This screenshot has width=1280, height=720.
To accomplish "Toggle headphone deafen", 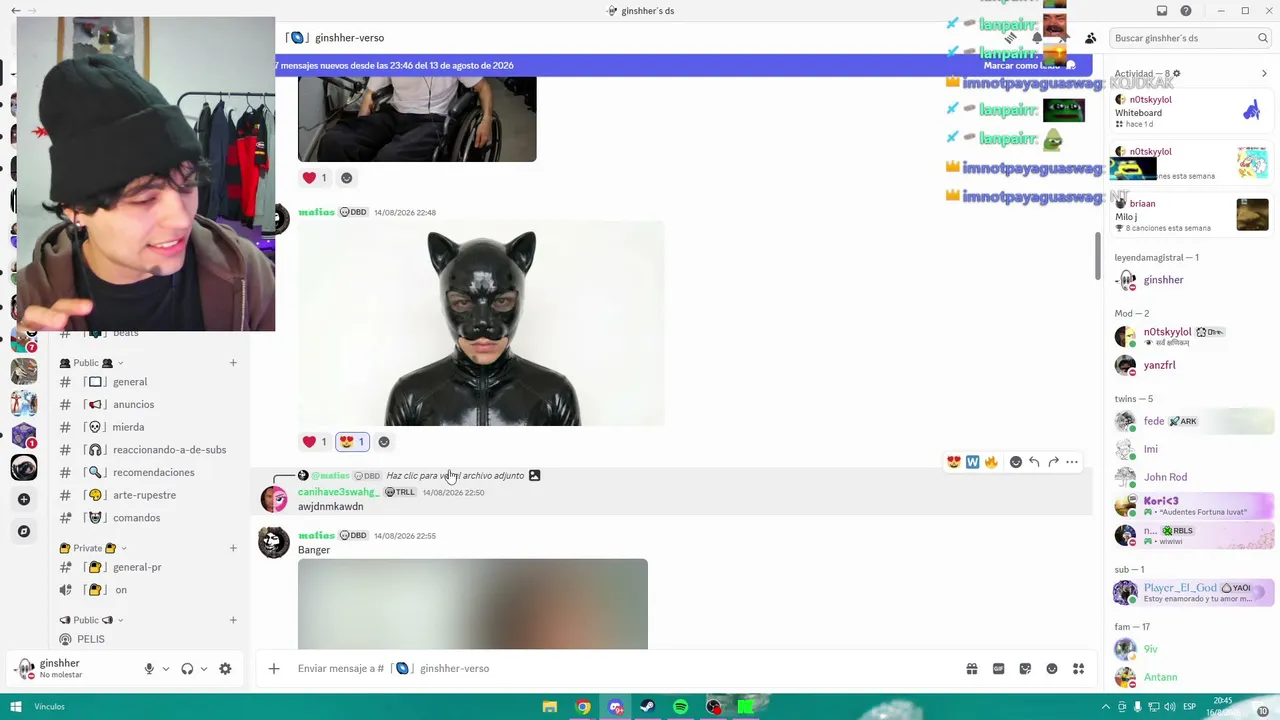I will point(187,669).
